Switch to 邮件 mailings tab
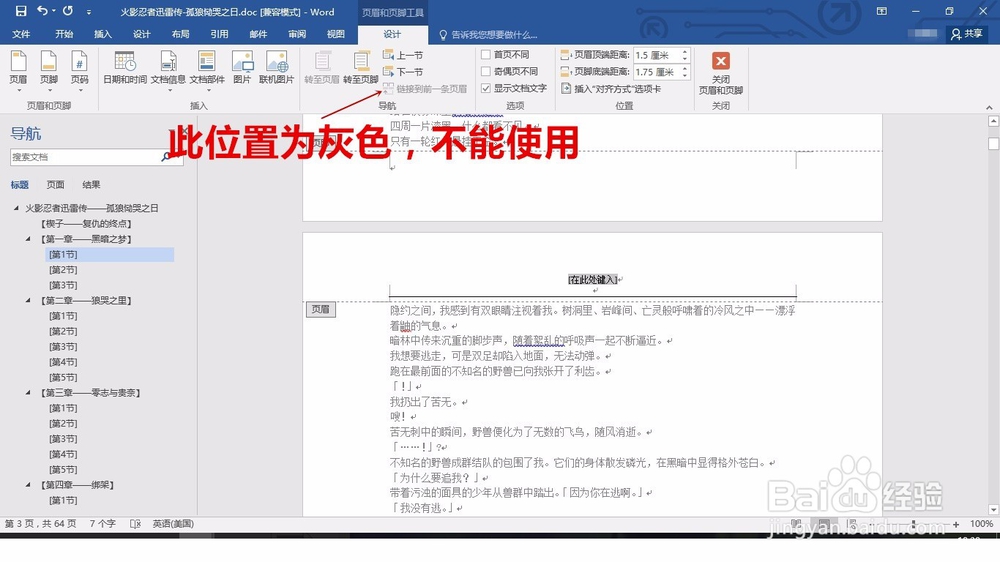Image resolution: width=1000 pixels, height=562 pixels. point(258,34)
